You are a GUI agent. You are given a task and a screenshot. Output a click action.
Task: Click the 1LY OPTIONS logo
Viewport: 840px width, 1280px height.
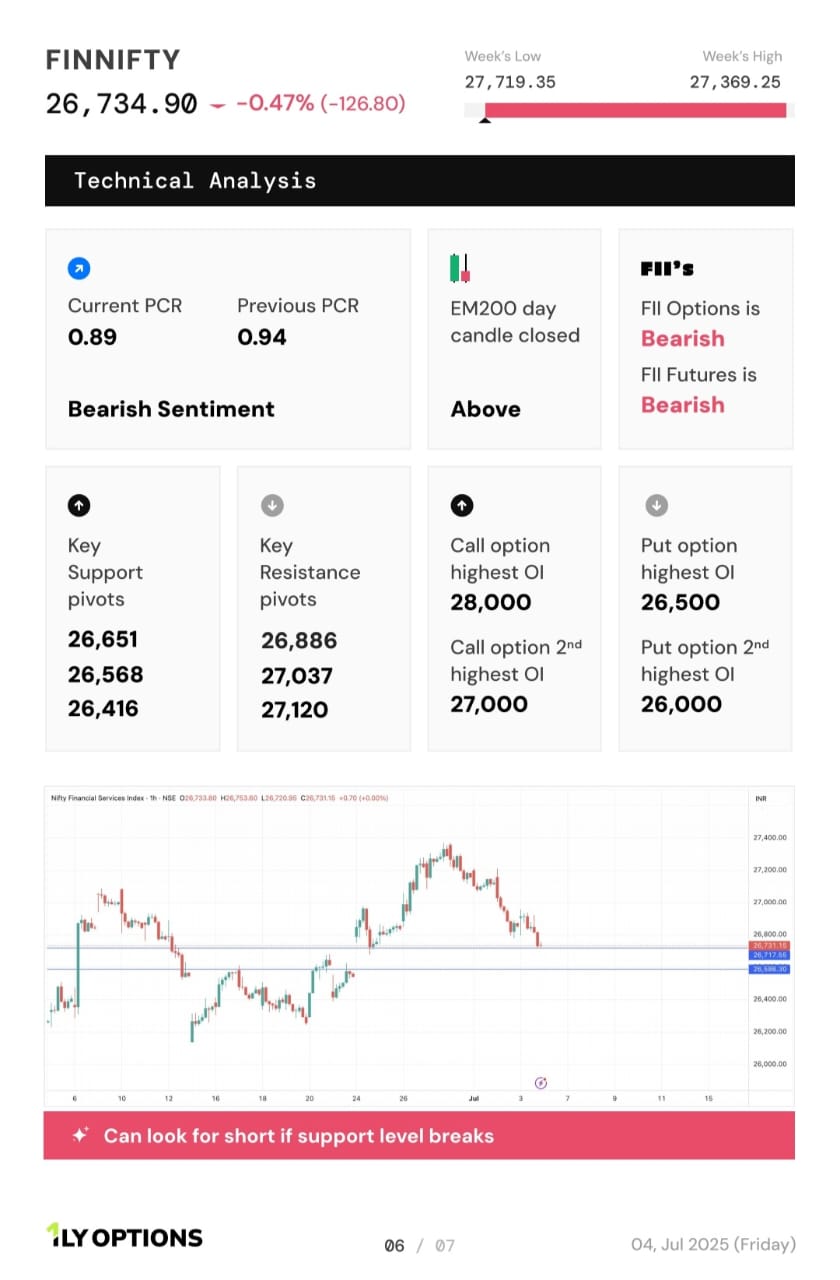pyautogui.click(x=124, y=1237)
